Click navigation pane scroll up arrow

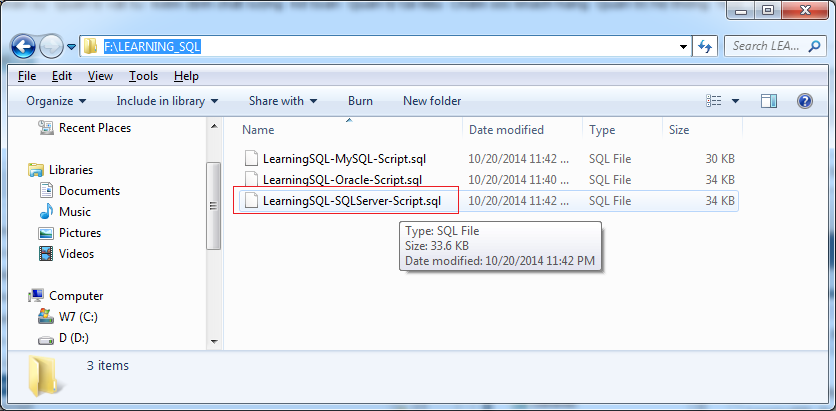[214, 126]
